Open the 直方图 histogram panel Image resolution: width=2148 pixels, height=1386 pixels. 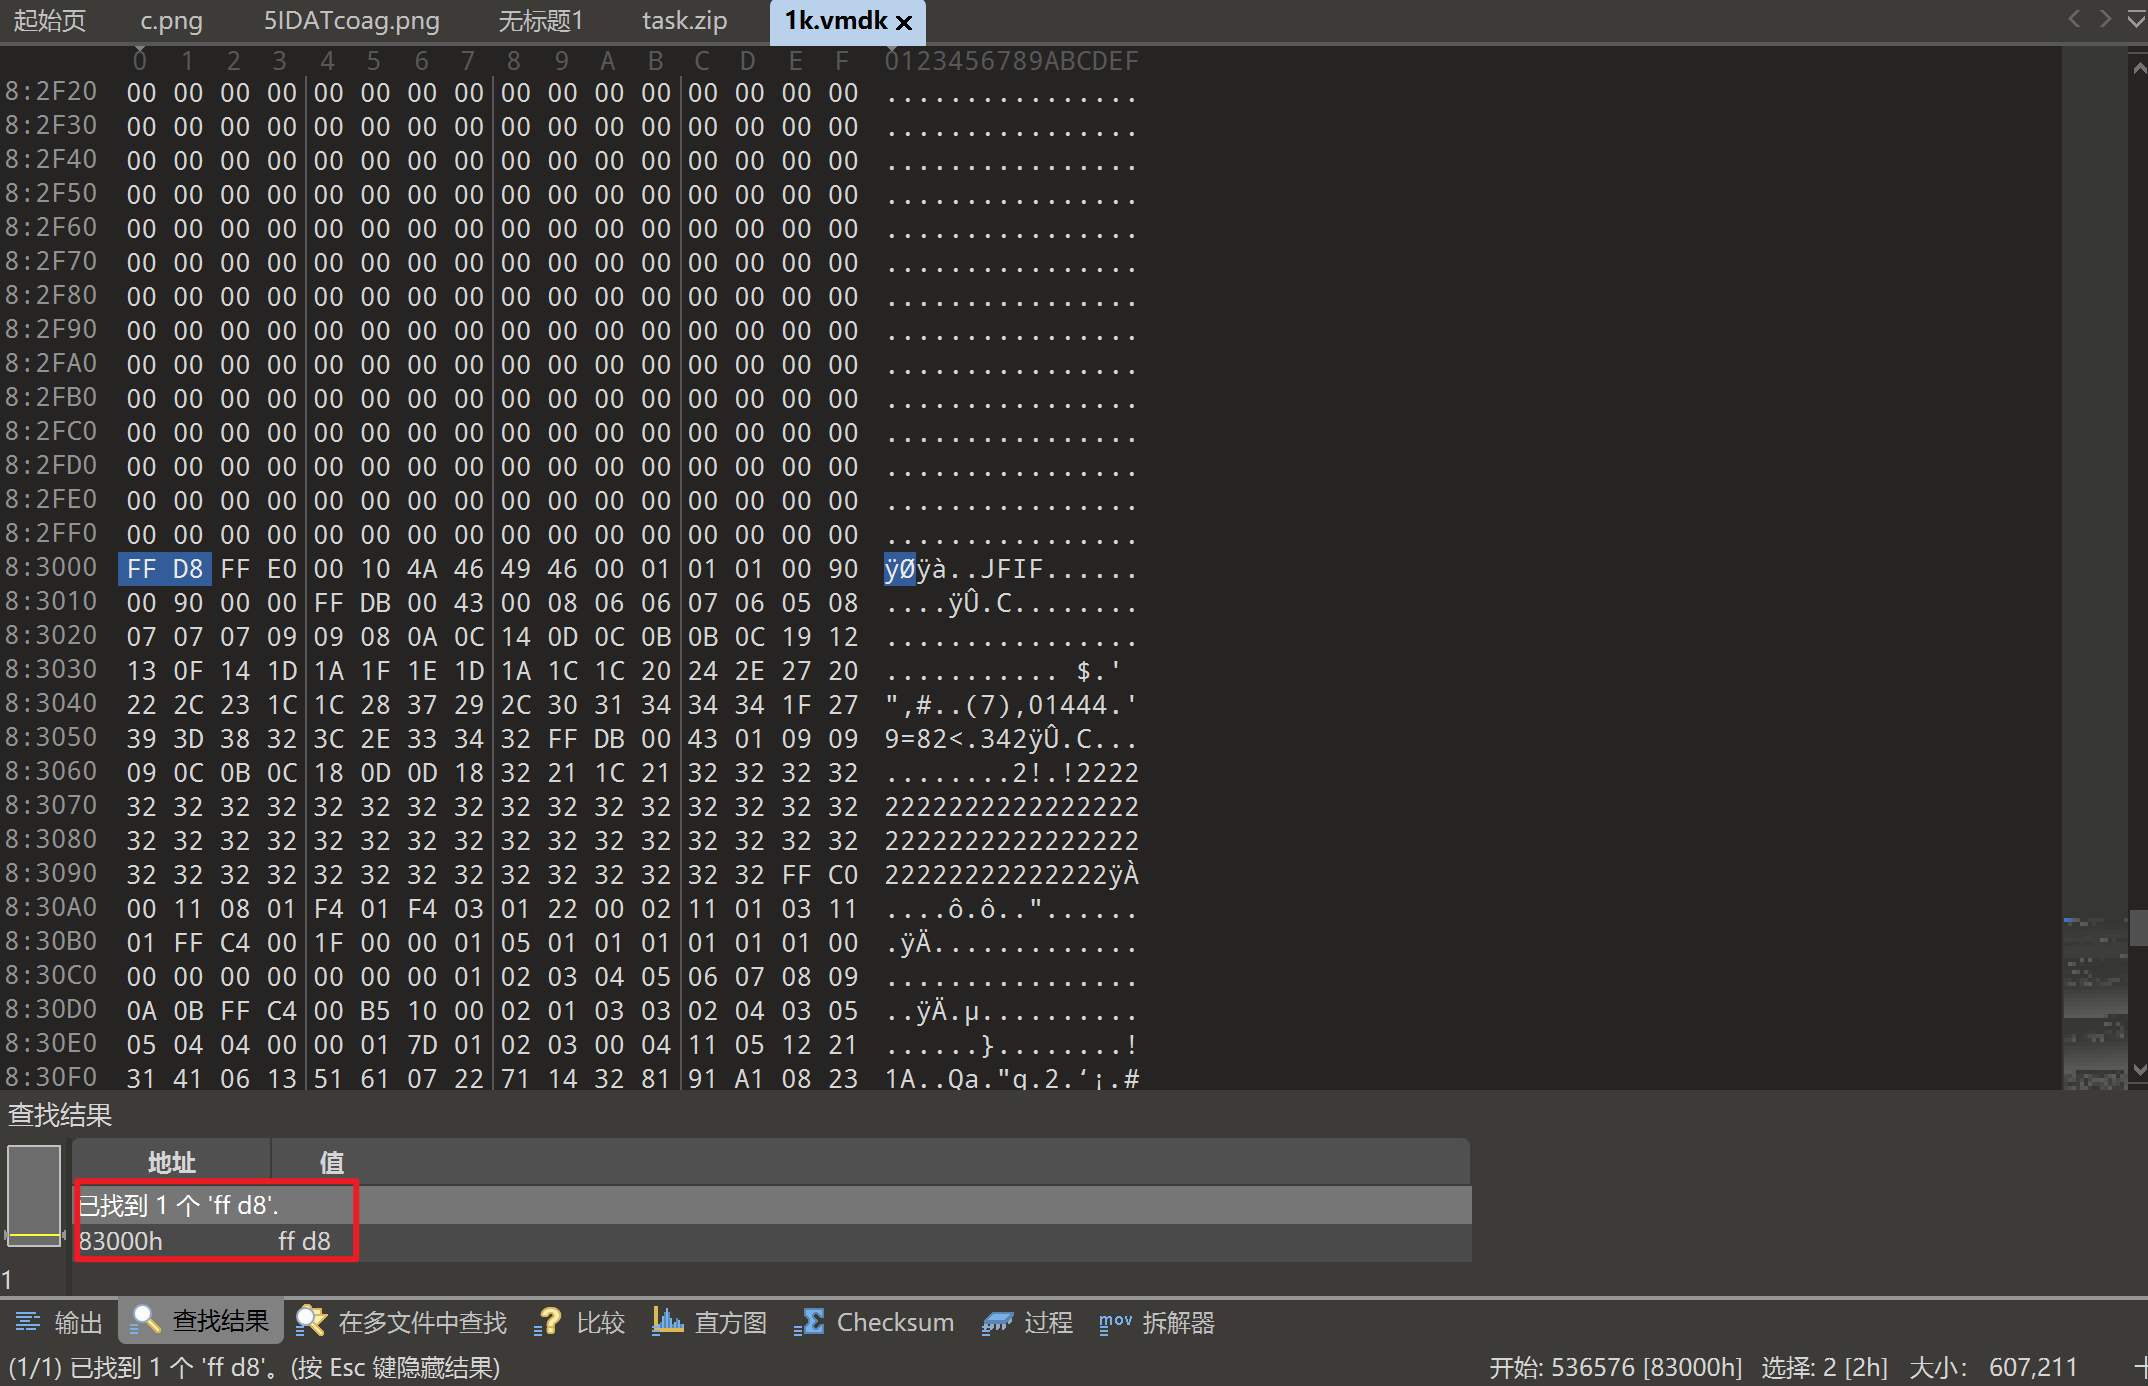(x=710, y=1322)
